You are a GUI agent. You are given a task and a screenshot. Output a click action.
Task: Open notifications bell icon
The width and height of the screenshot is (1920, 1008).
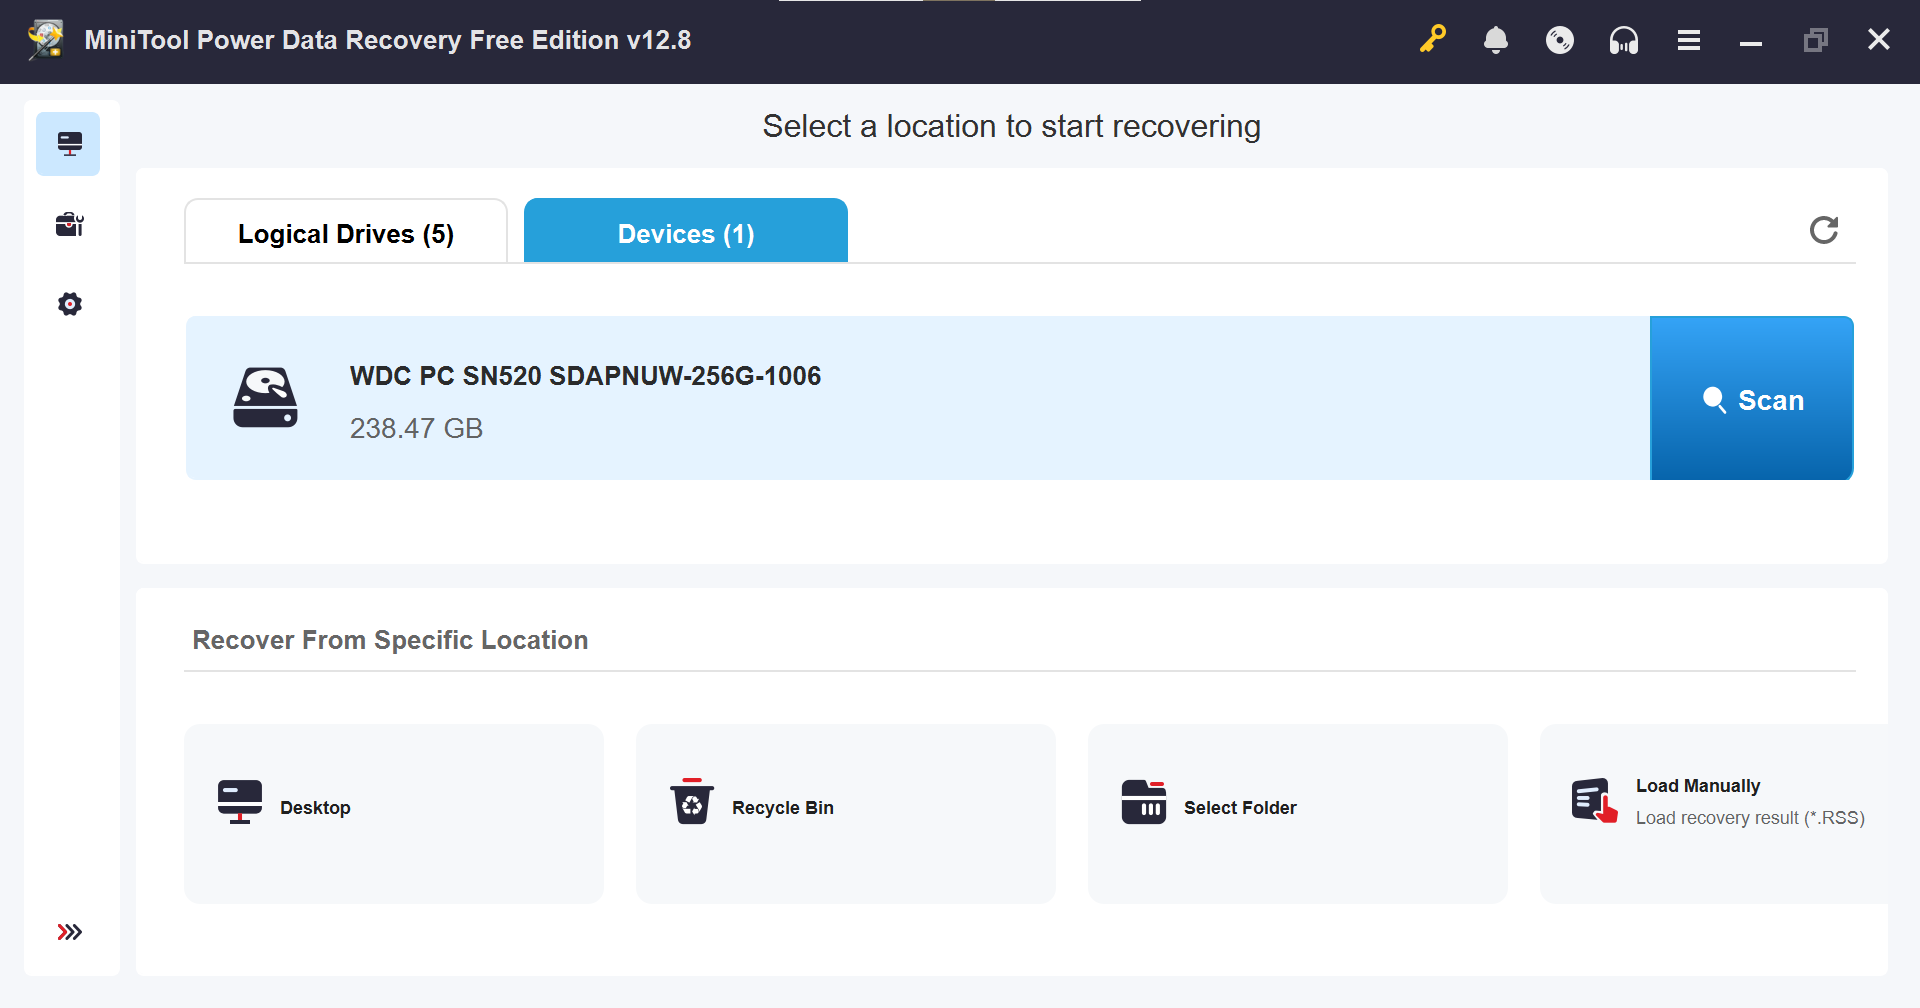pos(1496,40)
